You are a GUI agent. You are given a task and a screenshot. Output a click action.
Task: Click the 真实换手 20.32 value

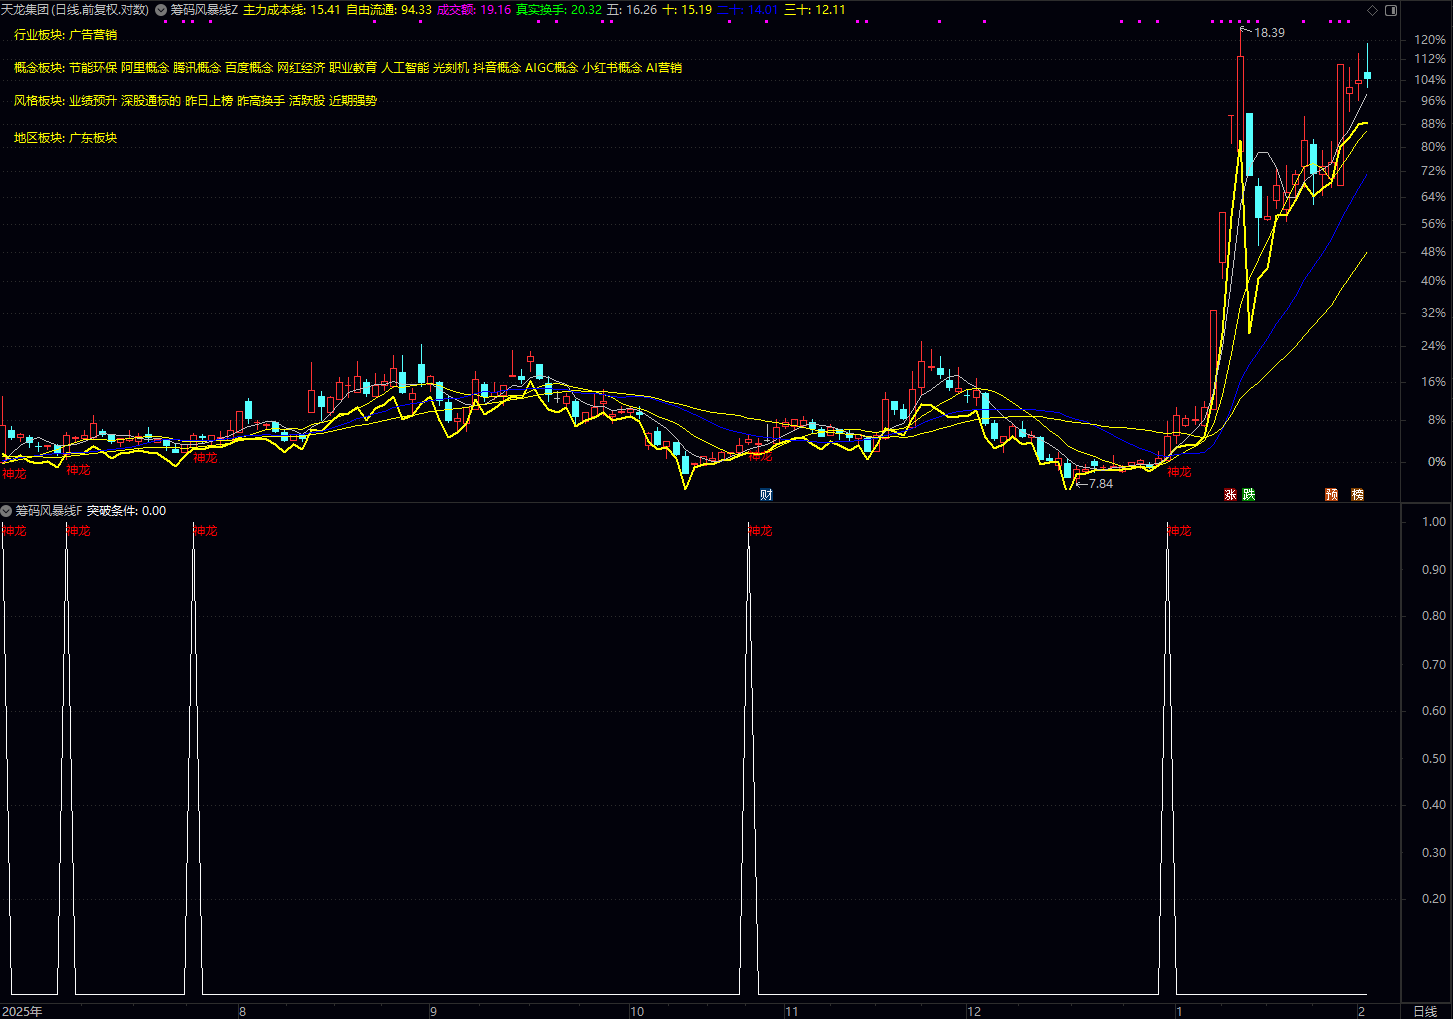(559, 10)
